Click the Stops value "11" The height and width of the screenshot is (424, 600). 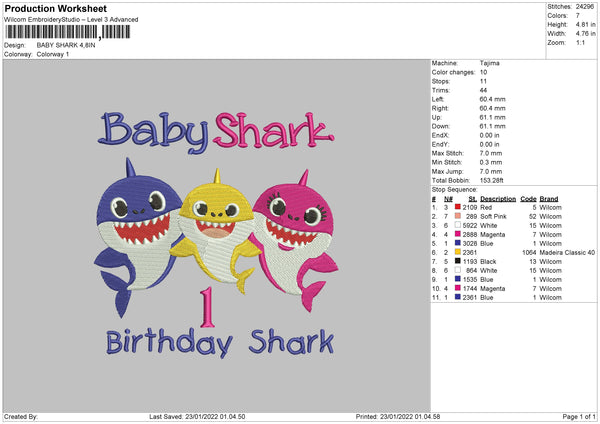click(x=483, y=81)
